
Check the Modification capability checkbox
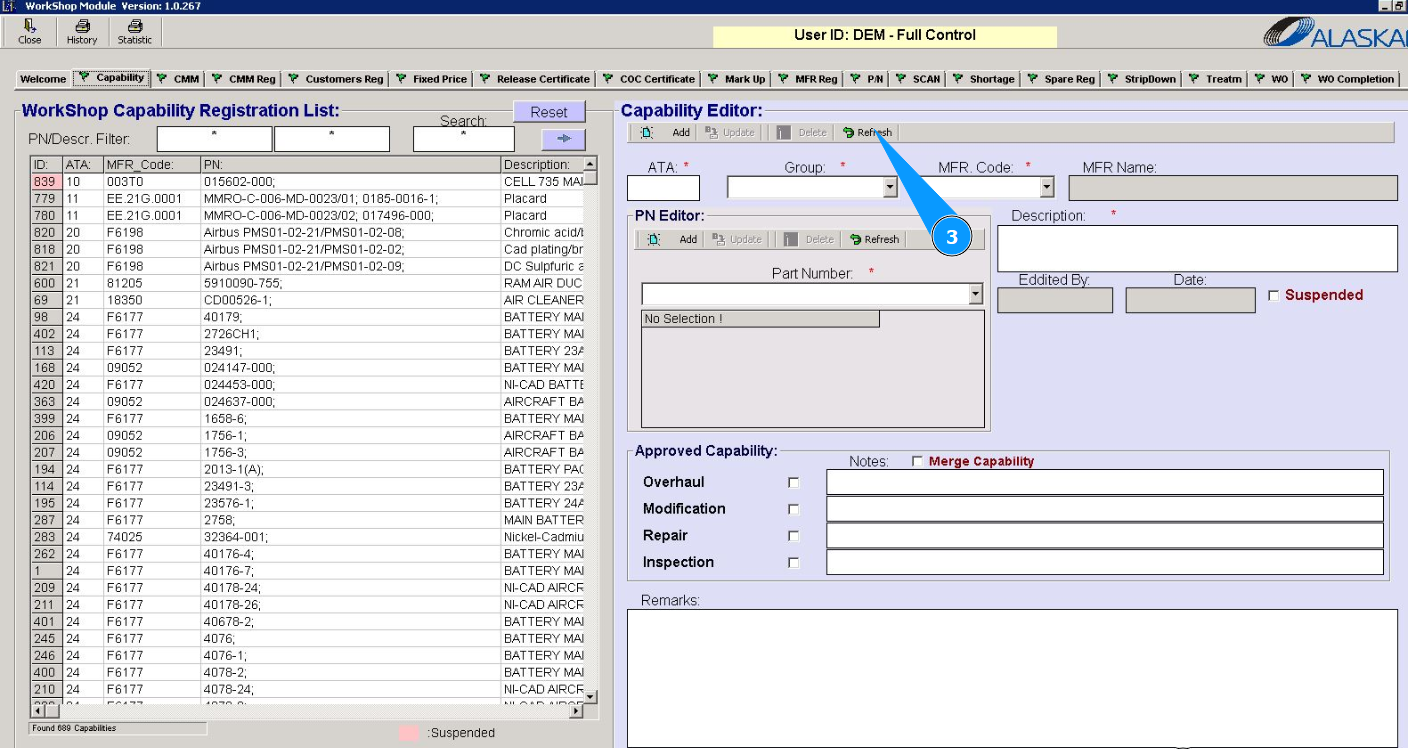coord(794,509)
